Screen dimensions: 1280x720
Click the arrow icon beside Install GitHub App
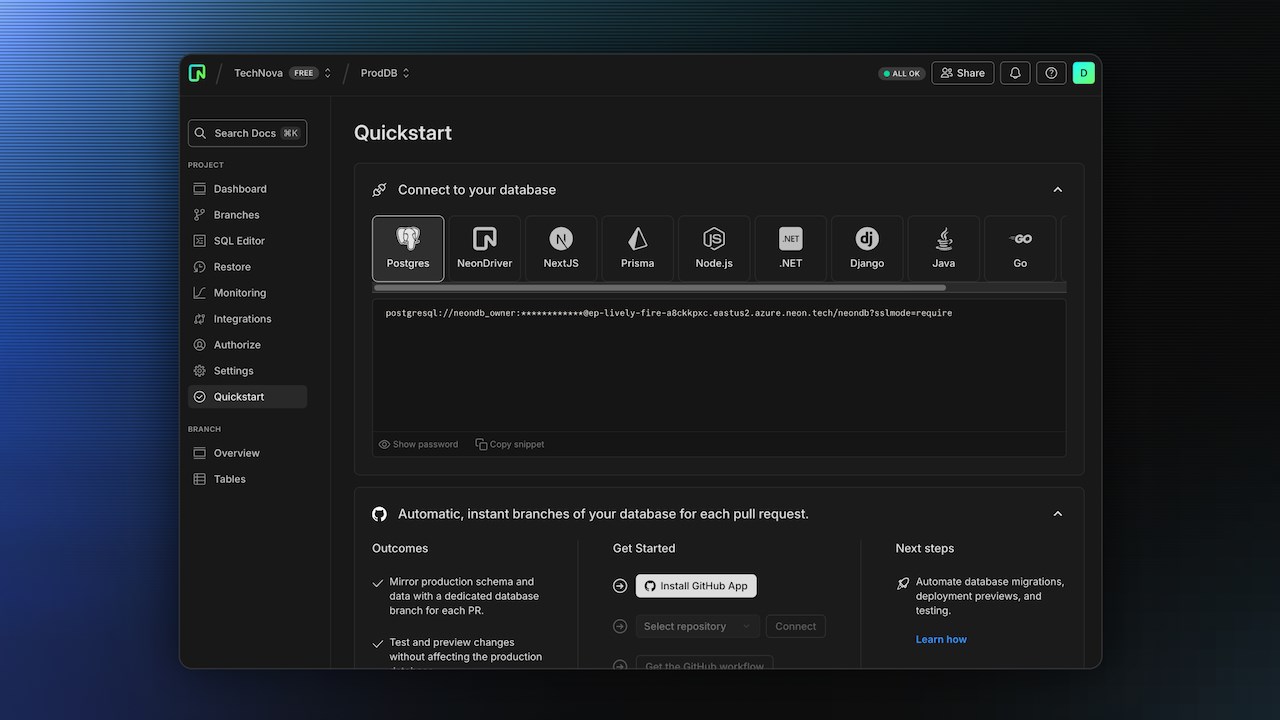coord(620,586)
